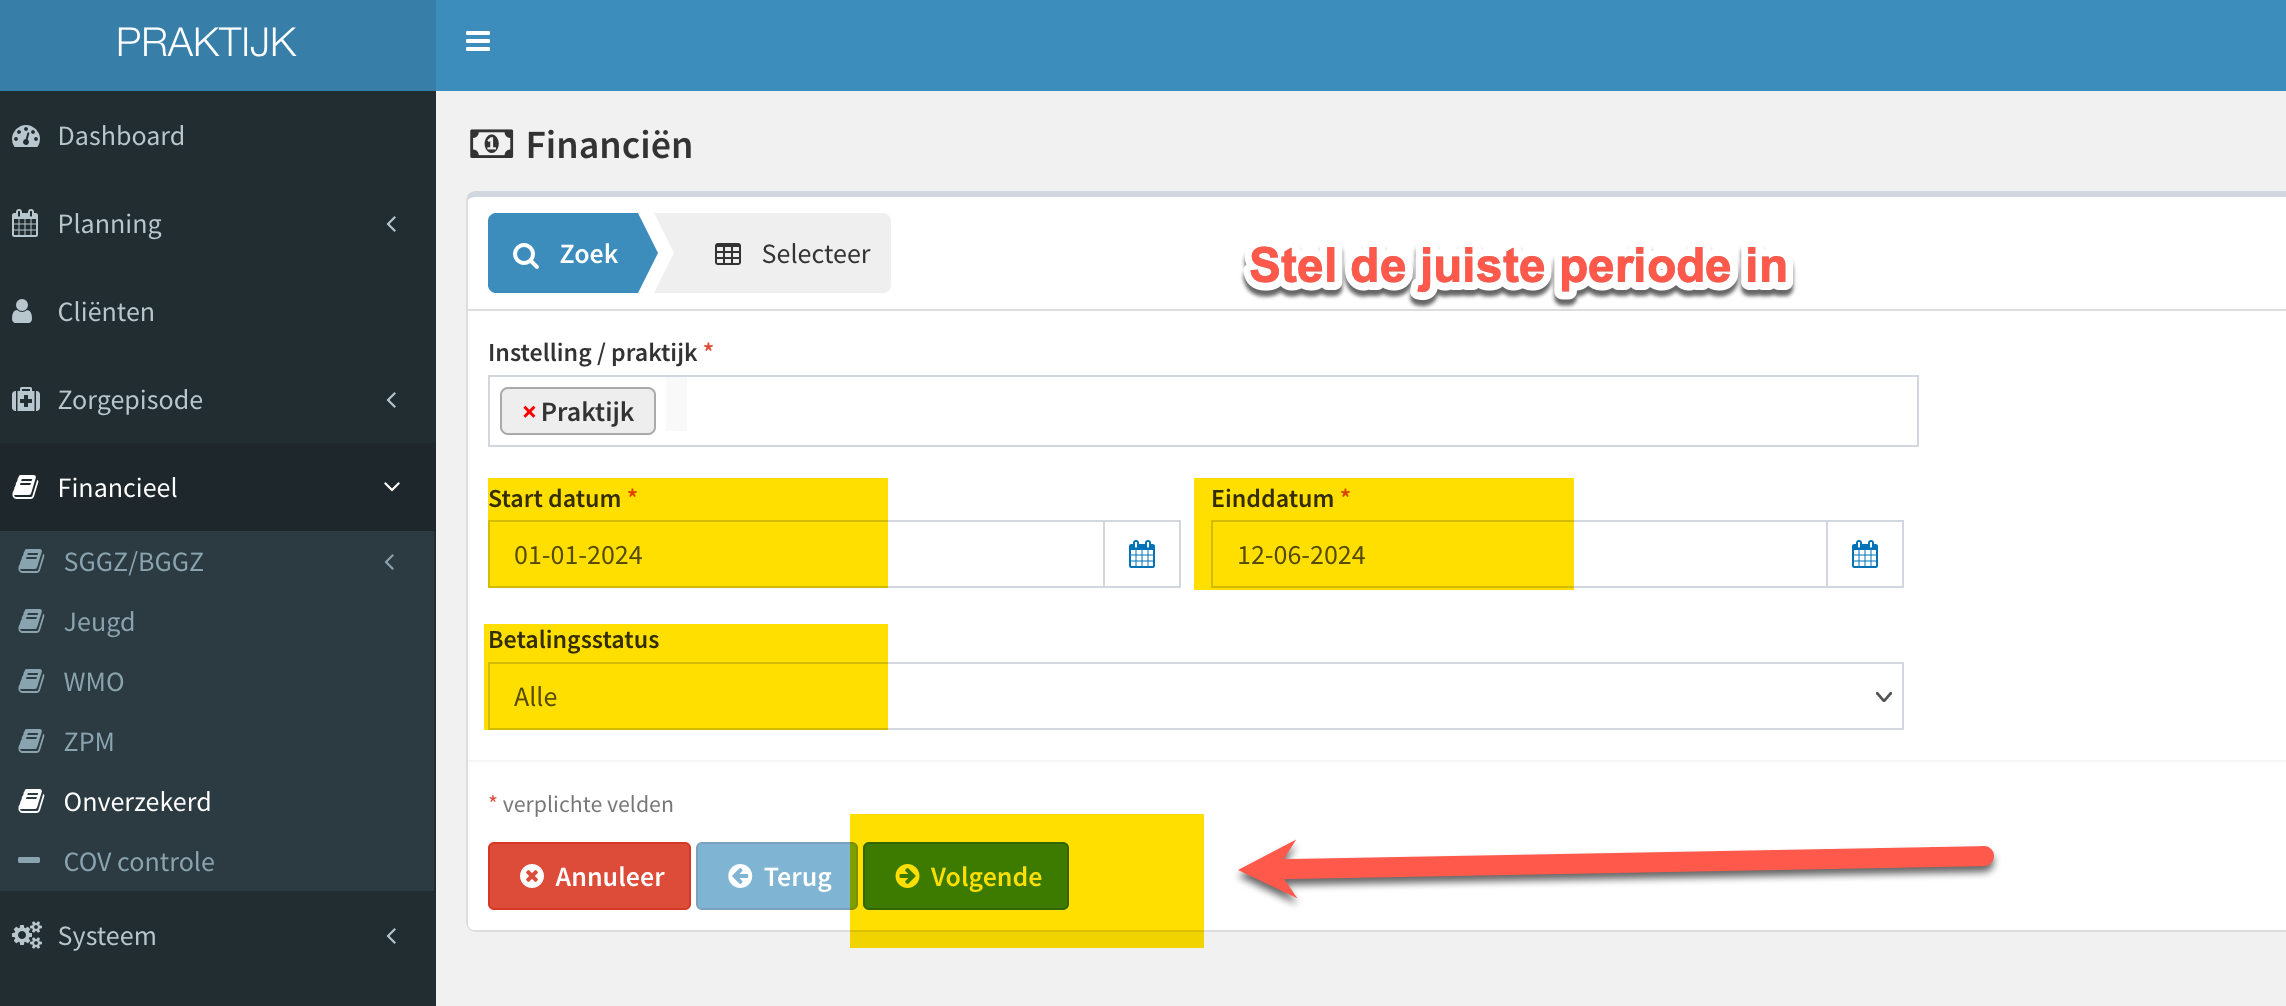Image resolution: width=2286 pixels, height=1006 pixels.
Task: Click the Dashboard gauge icon
Action: tap(26, 136)
